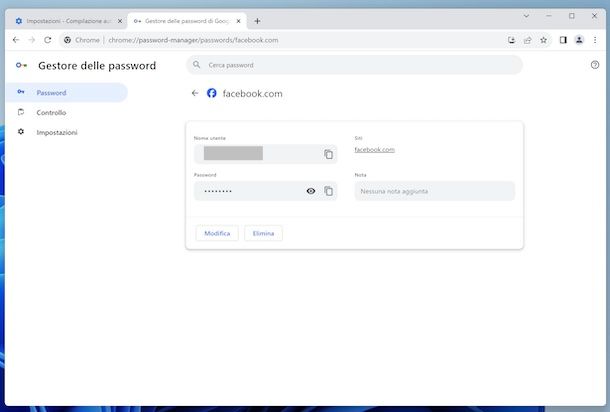The height and width of the screenshot is (412, 610).
Task: Click the Elimina button
Action: coord(263,233)
